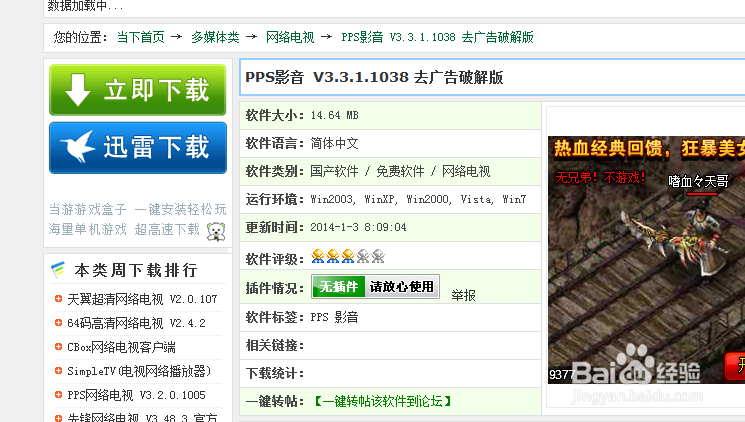Open CBox网络电视客户端 in ranking list

click(x=121, y=347)
